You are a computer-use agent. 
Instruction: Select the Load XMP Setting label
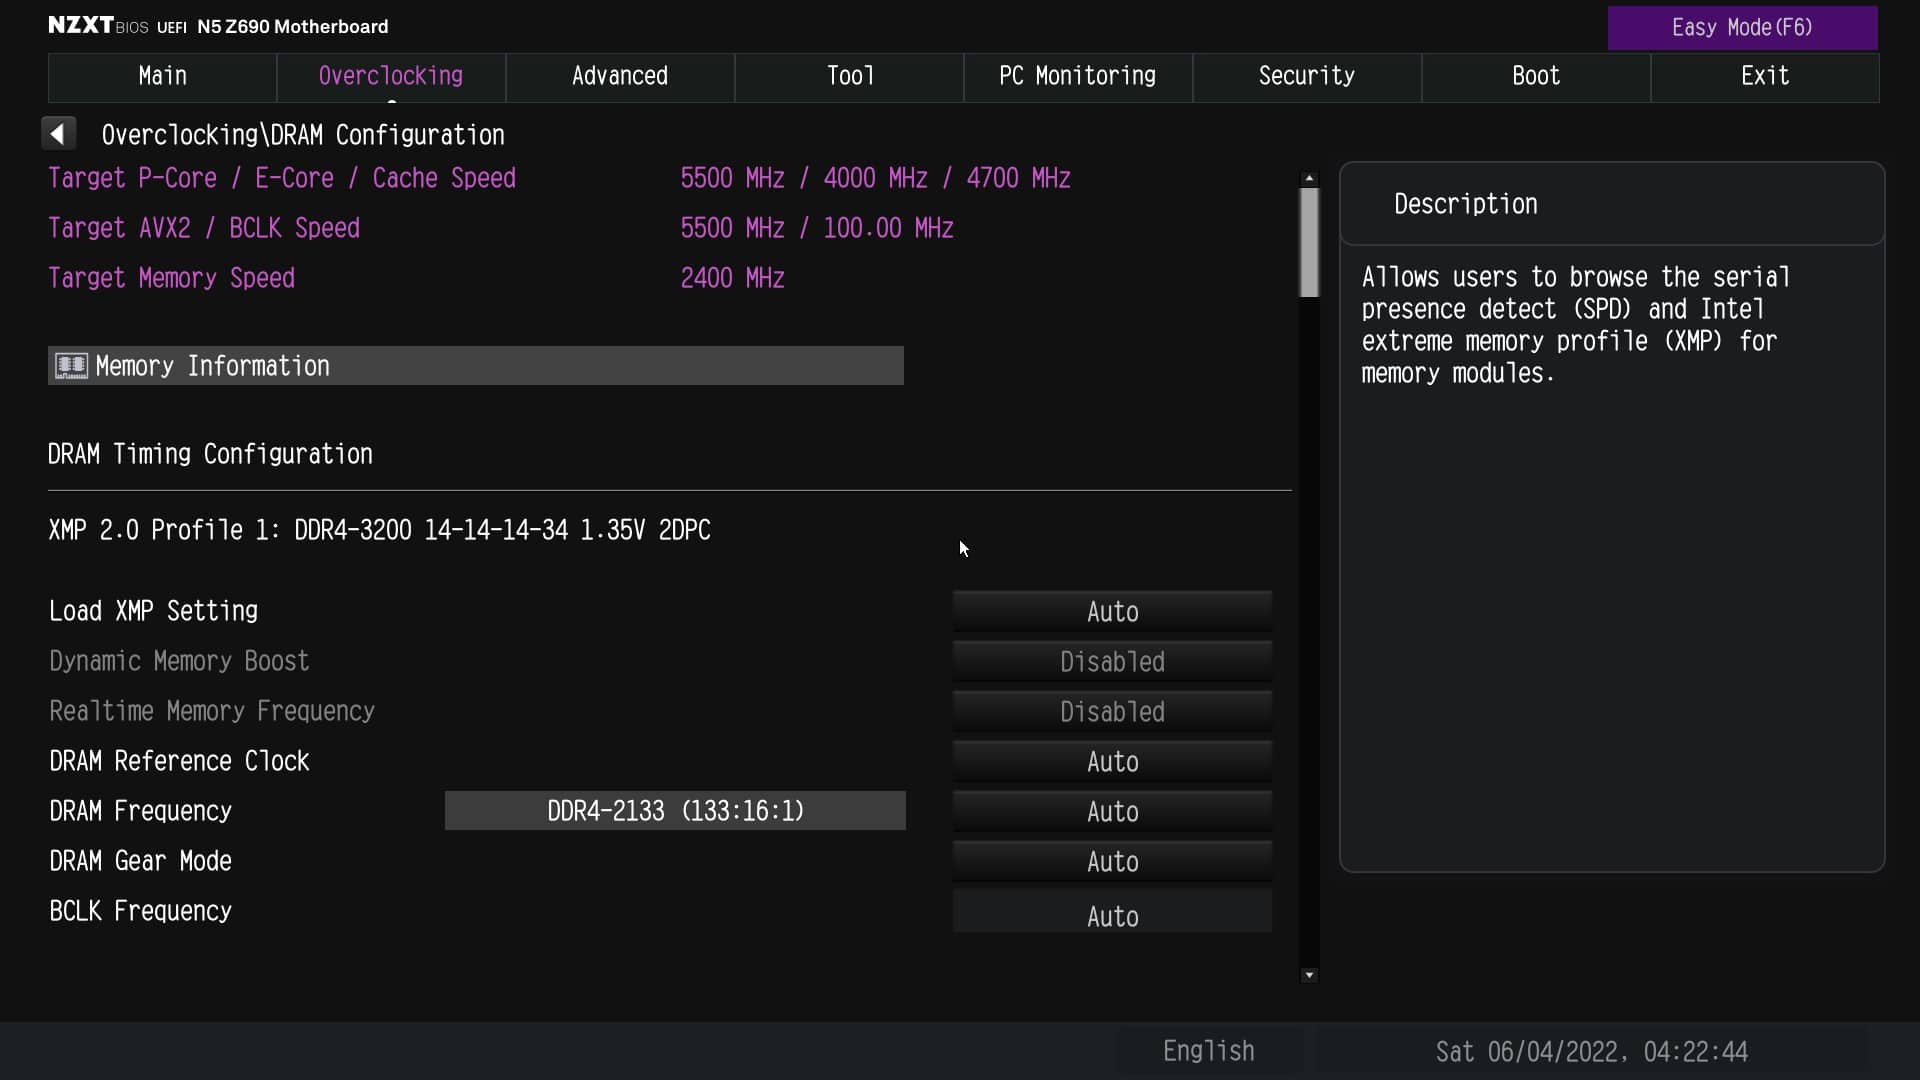(x=154, y=611)
